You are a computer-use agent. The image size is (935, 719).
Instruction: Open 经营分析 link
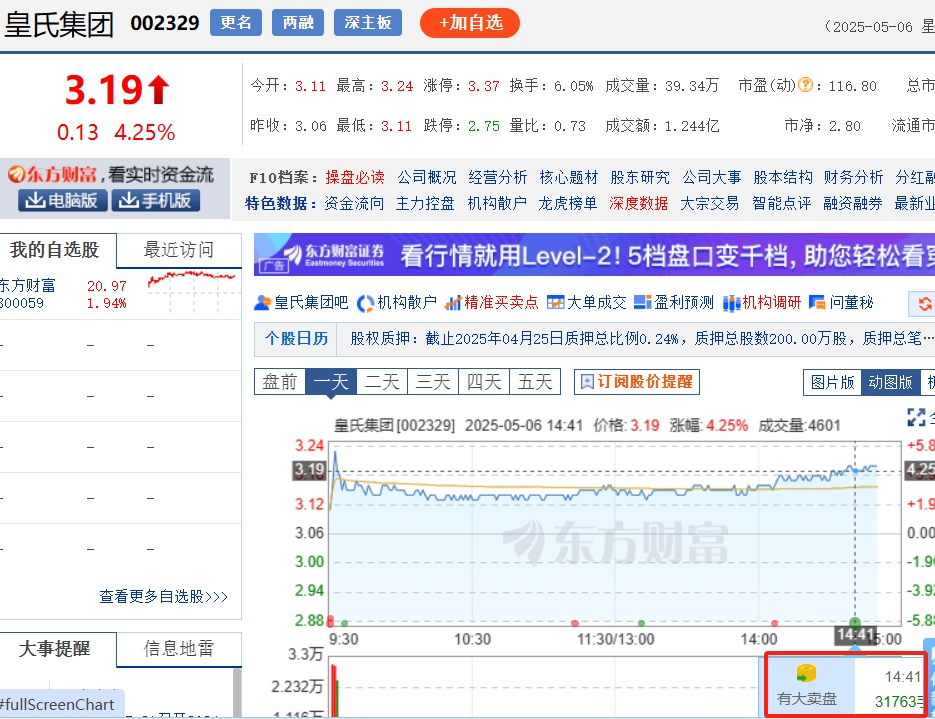(x=497, y=178)
